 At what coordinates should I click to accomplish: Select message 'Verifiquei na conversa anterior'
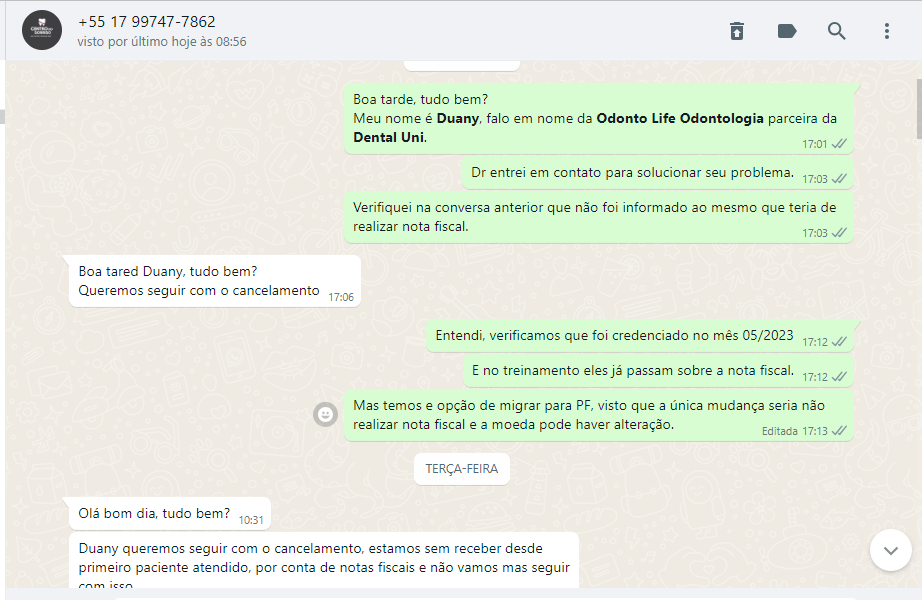coord(599,217)
